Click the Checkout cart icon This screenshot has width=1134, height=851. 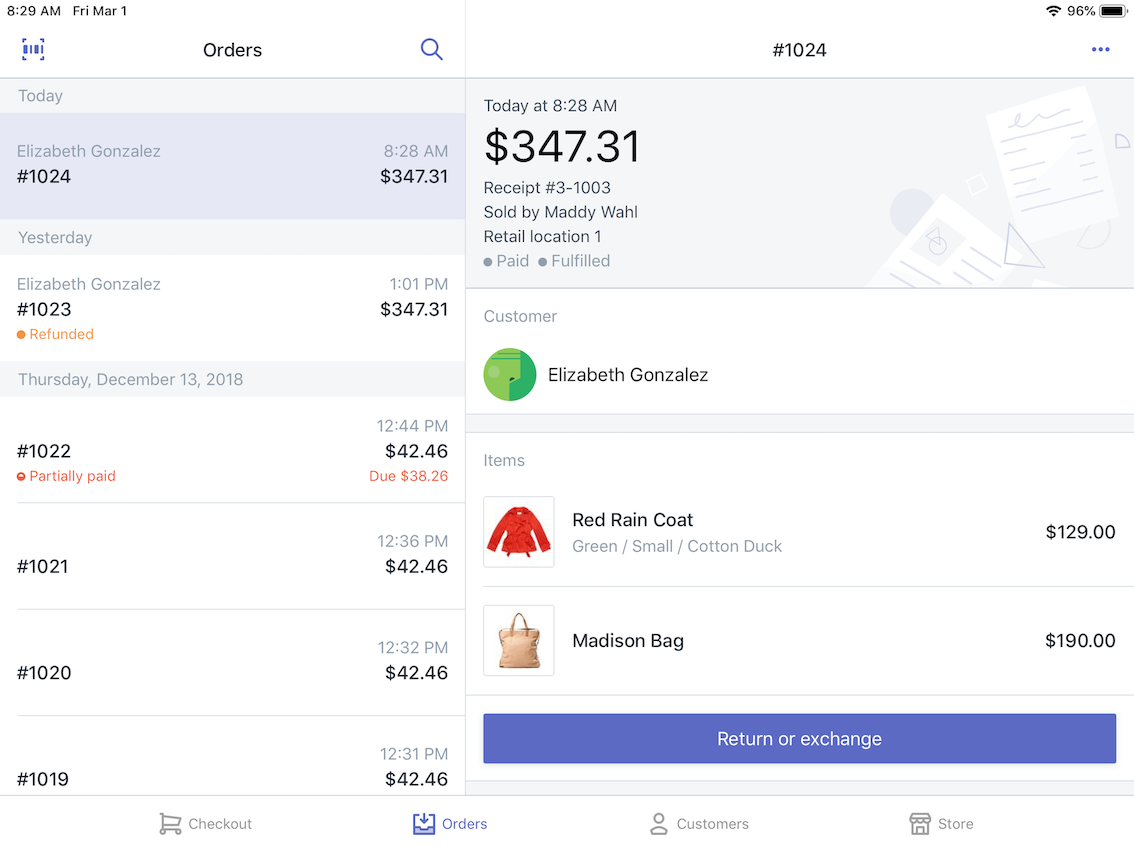click(x=170, y=824)
